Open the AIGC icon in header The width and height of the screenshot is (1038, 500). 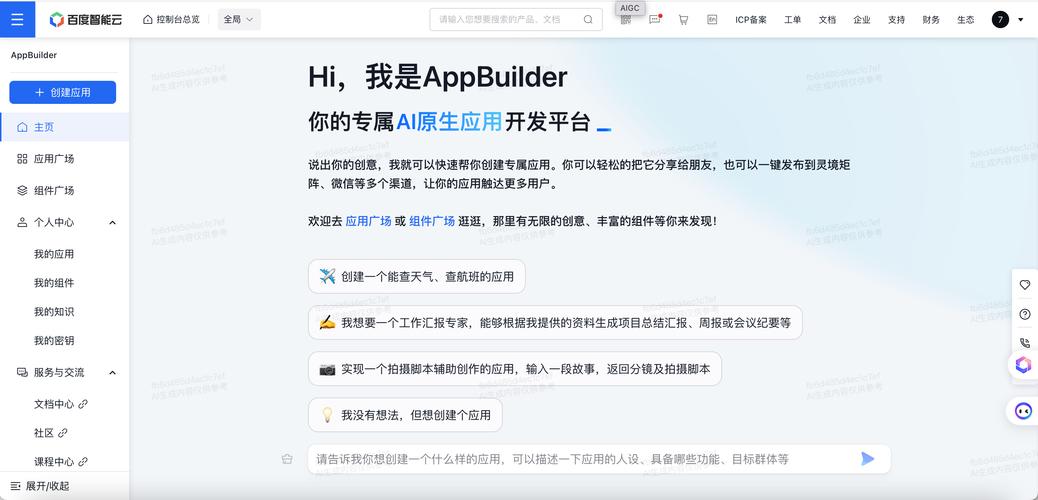click(626, 20)
